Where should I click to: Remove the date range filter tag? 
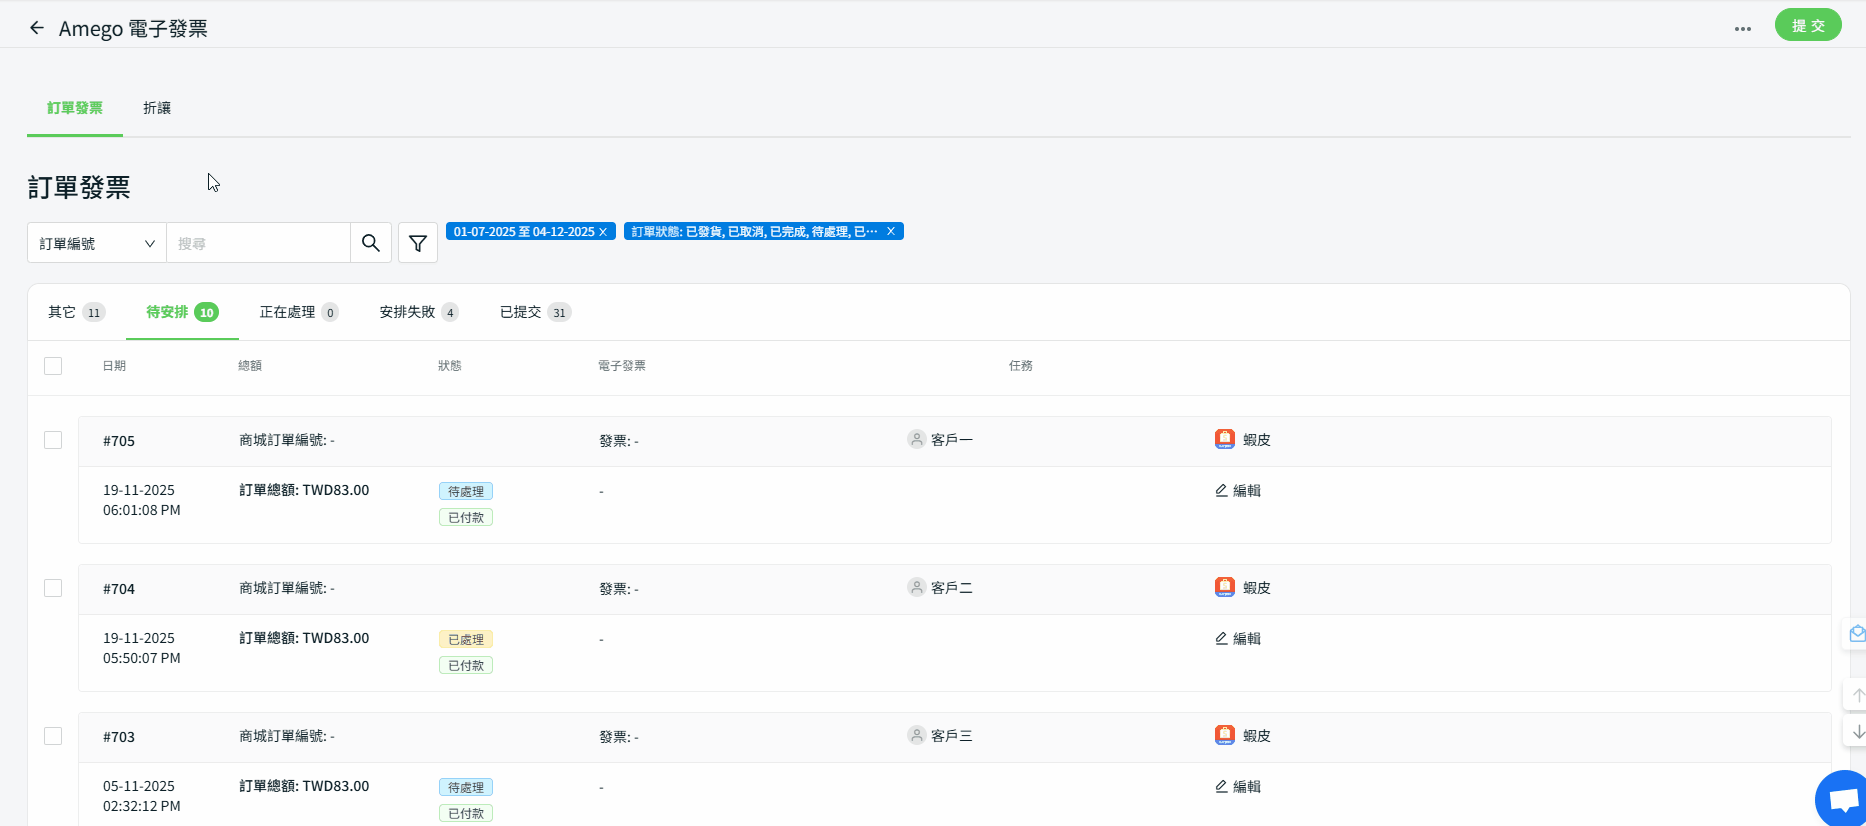(x=603, y=232)
